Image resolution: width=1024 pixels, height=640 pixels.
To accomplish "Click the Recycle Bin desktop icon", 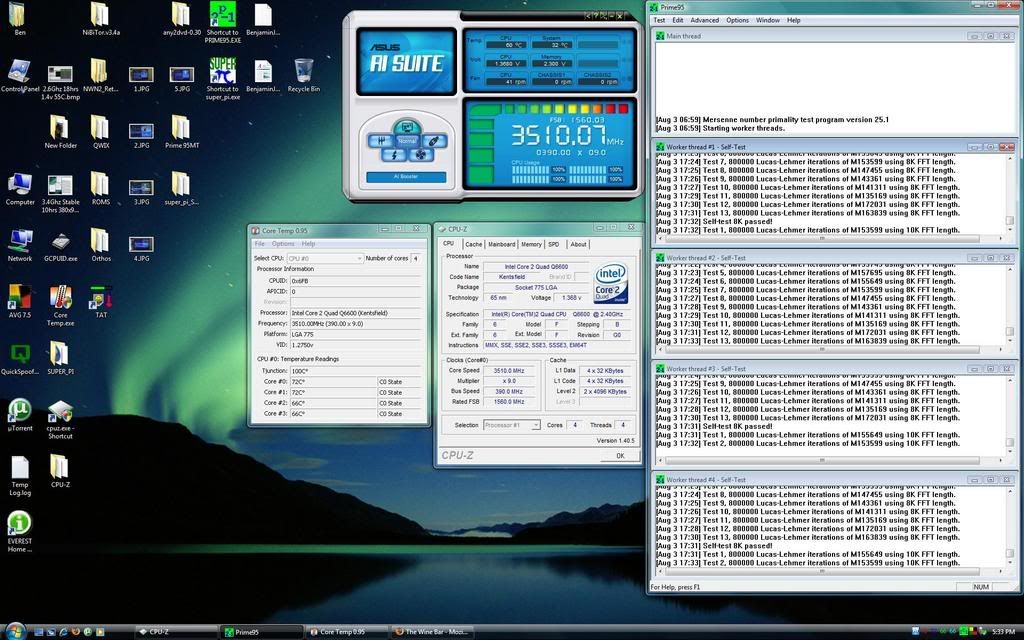I will 304,76.
